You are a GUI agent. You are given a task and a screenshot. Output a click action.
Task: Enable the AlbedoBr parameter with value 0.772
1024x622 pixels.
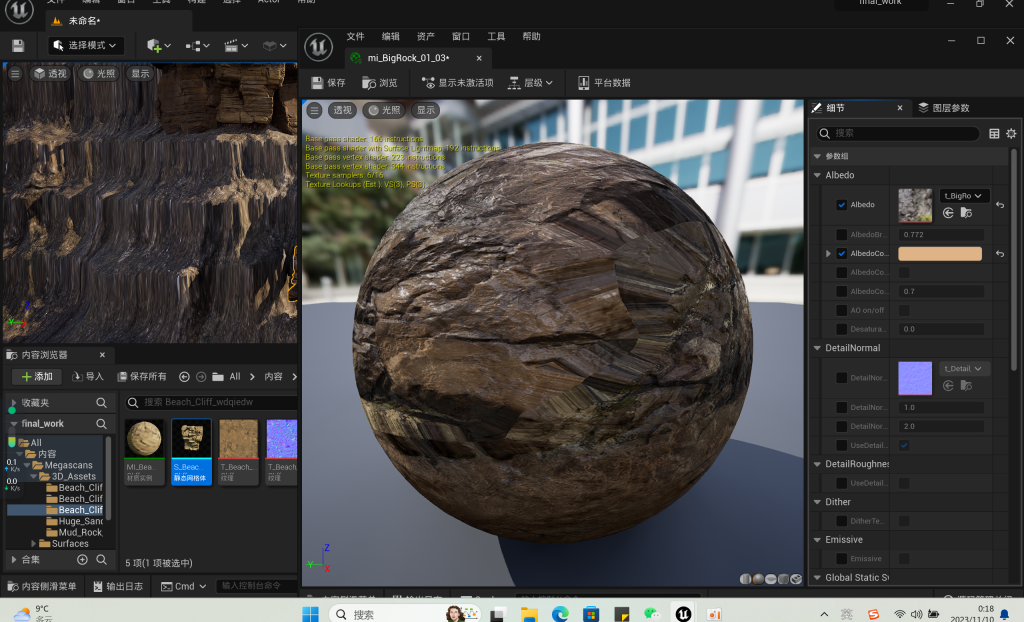[841, 235]
